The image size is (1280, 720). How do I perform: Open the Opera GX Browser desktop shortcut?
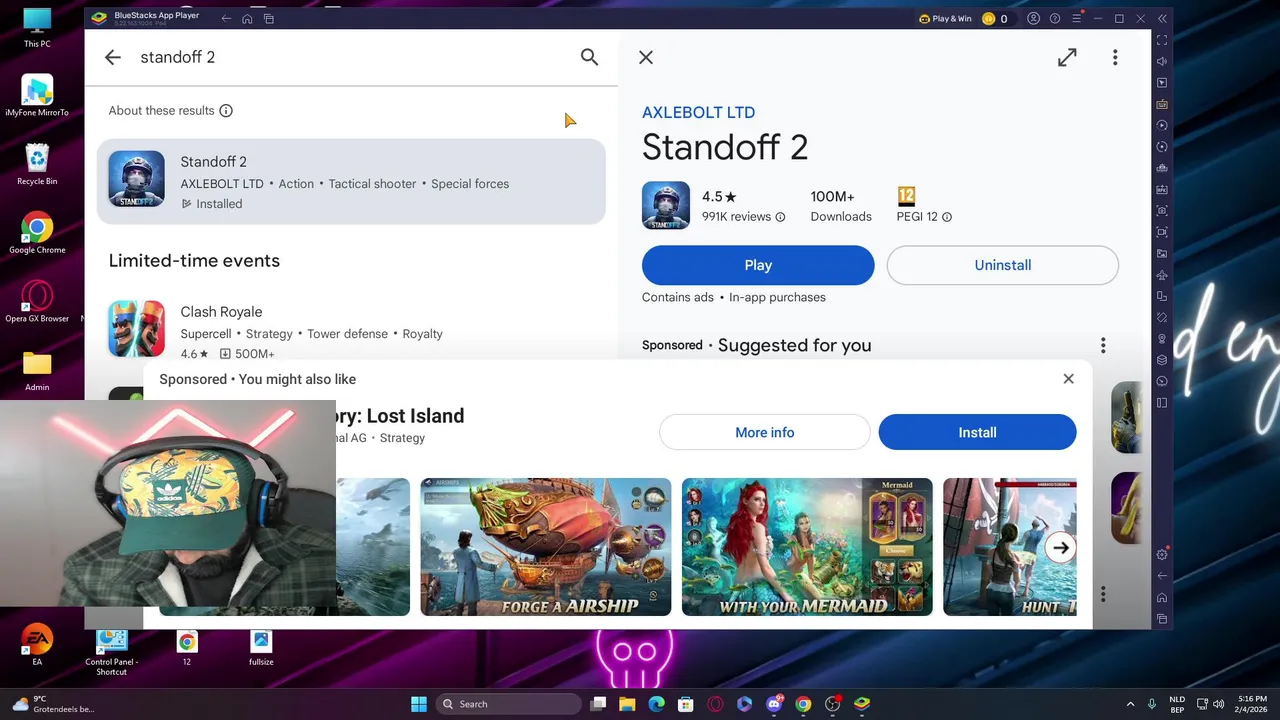[x=37, y=302]
